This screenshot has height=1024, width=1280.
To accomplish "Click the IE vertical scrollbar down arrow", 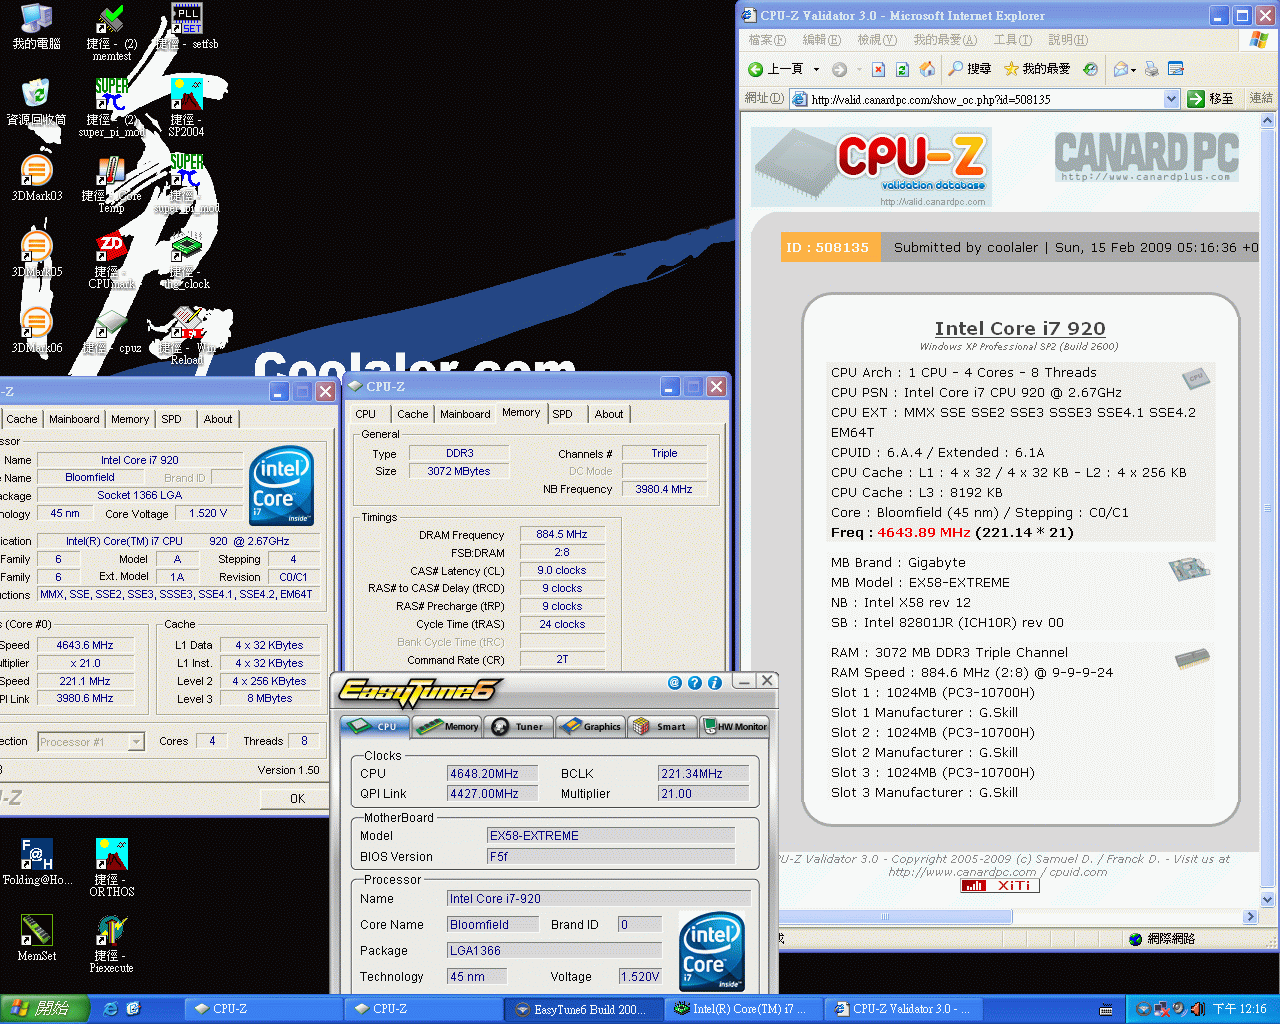I will pyautogui.click(x=1268, y=899).
